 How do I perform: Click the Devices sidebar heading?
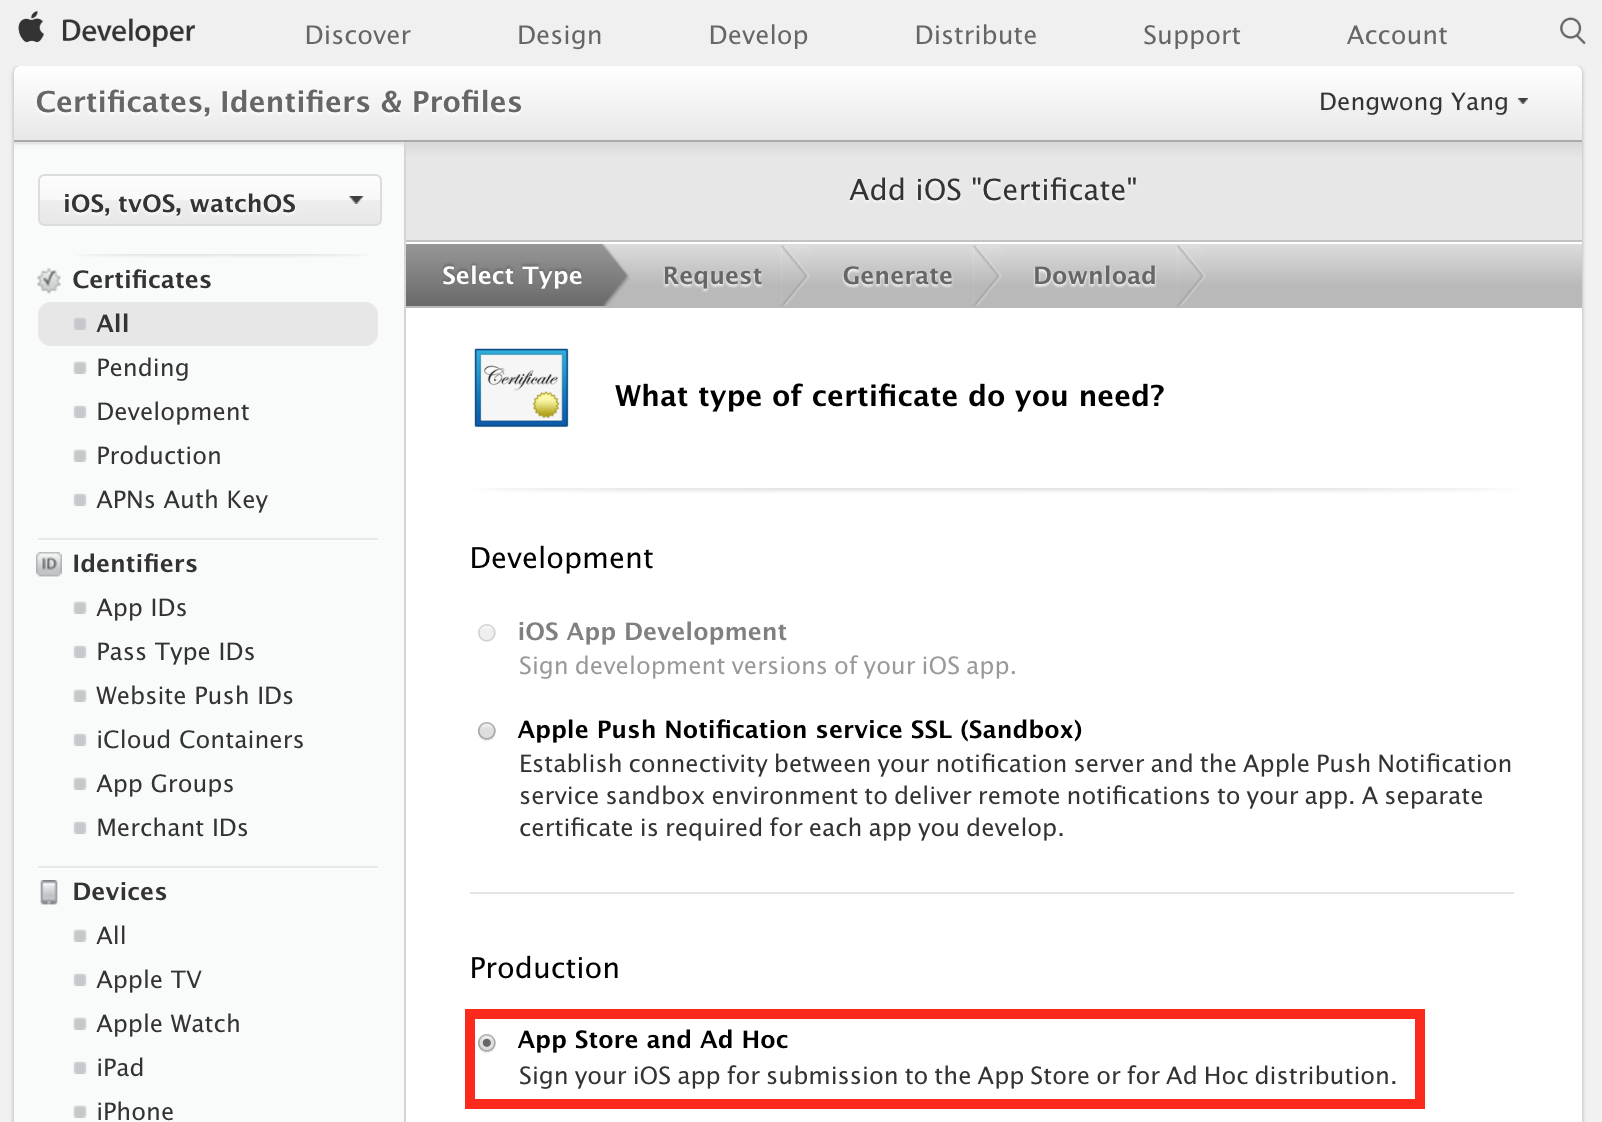[x=120, y=892]
